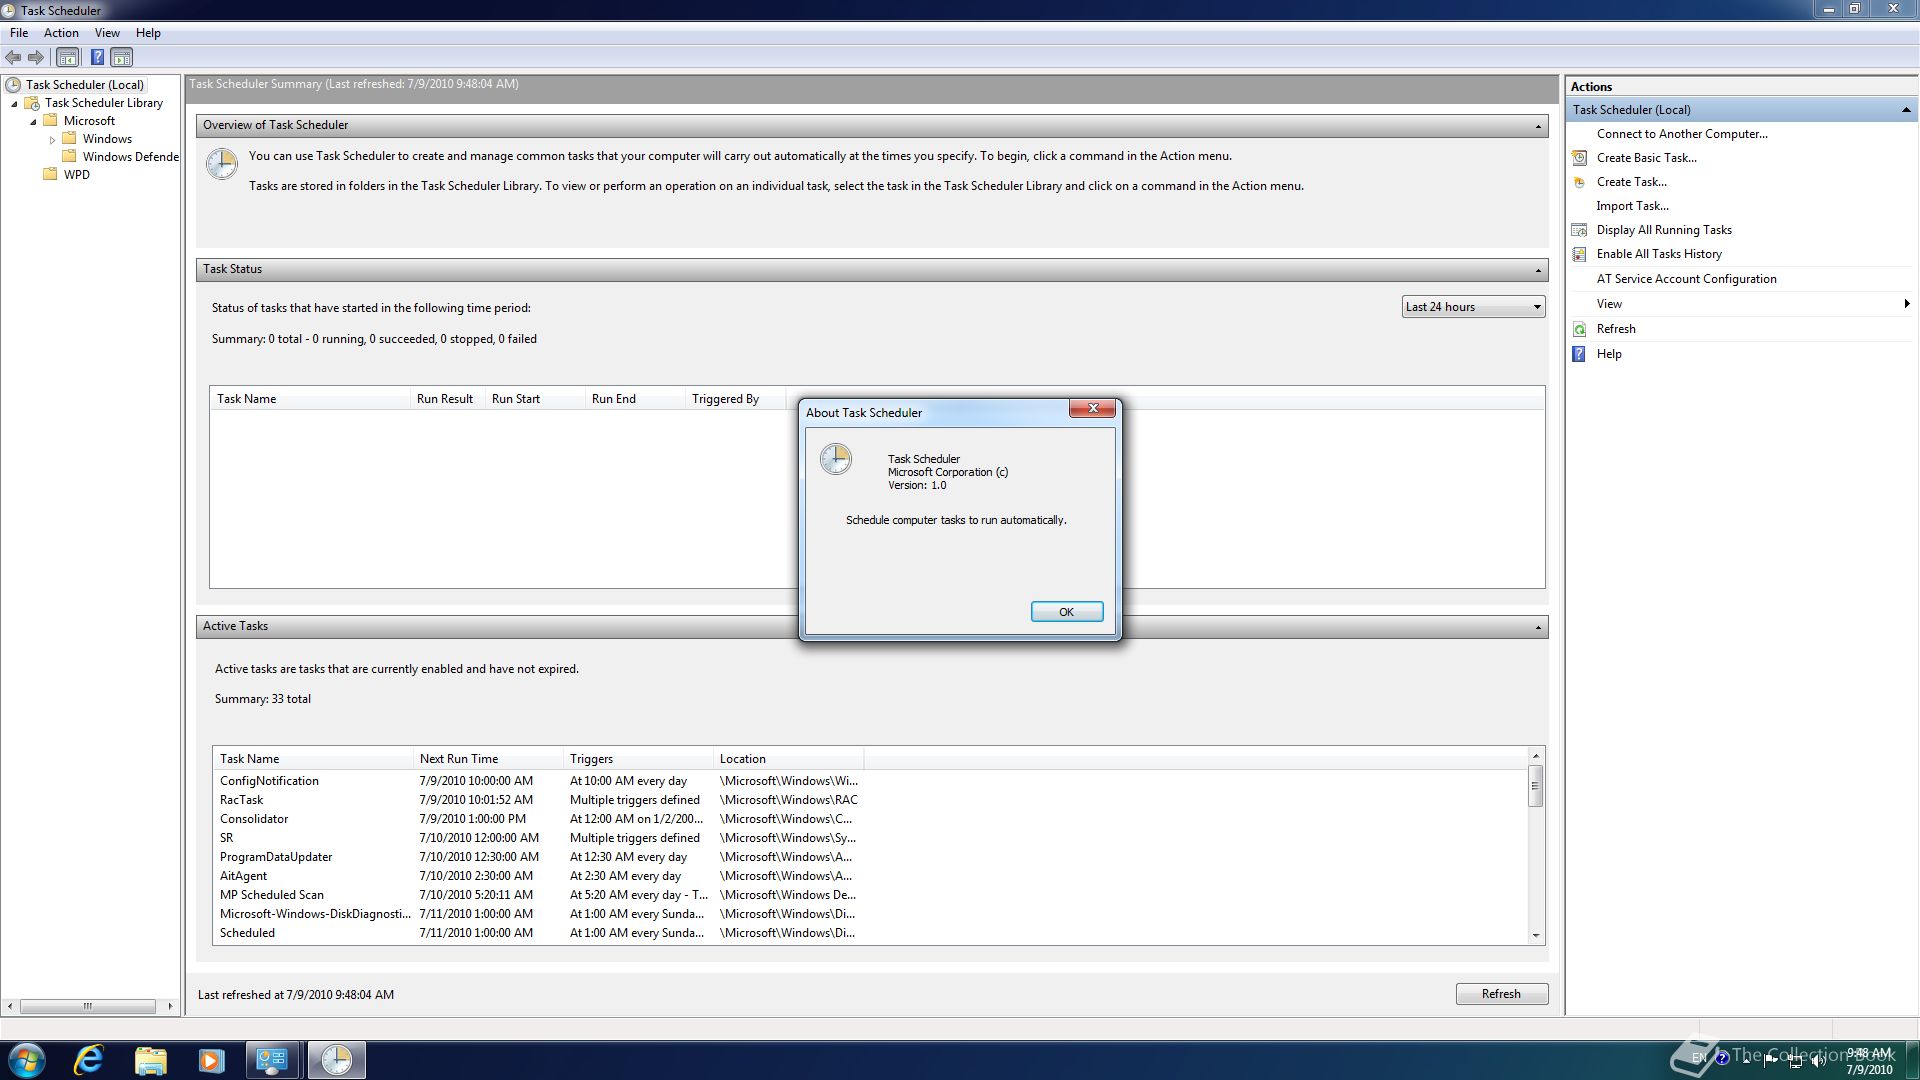Select the MP Scheduled Scan task row
The width and height of the screenshot is (1920, 1080).
click(539, 895)
